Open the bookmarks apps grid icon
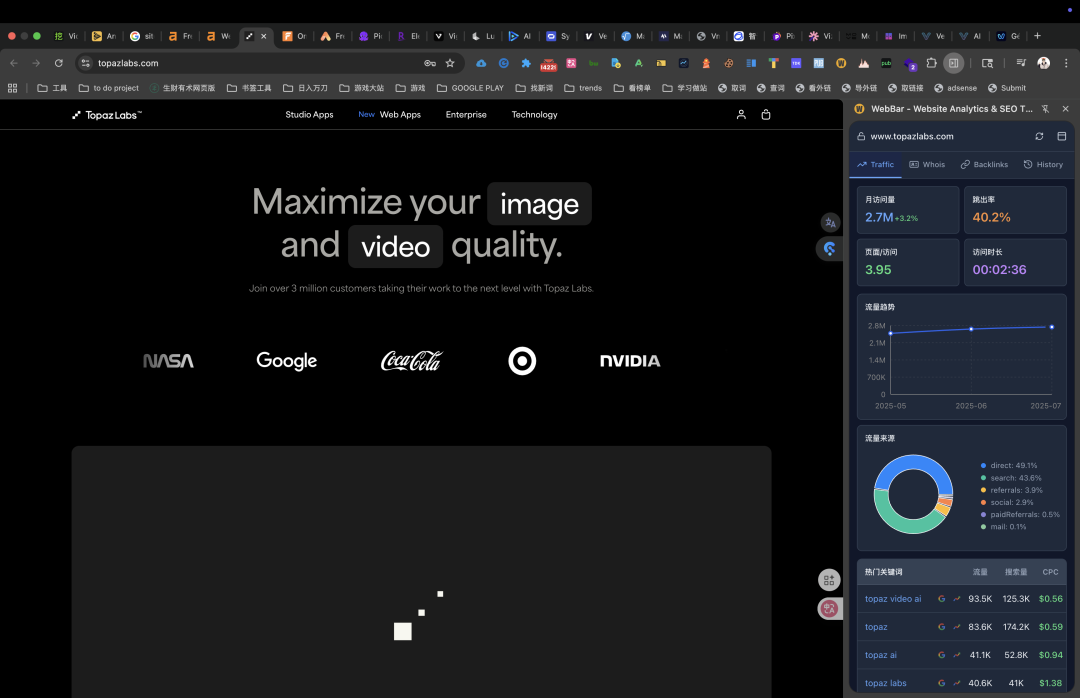This screenshot has height=698, width=1080. 12,88
